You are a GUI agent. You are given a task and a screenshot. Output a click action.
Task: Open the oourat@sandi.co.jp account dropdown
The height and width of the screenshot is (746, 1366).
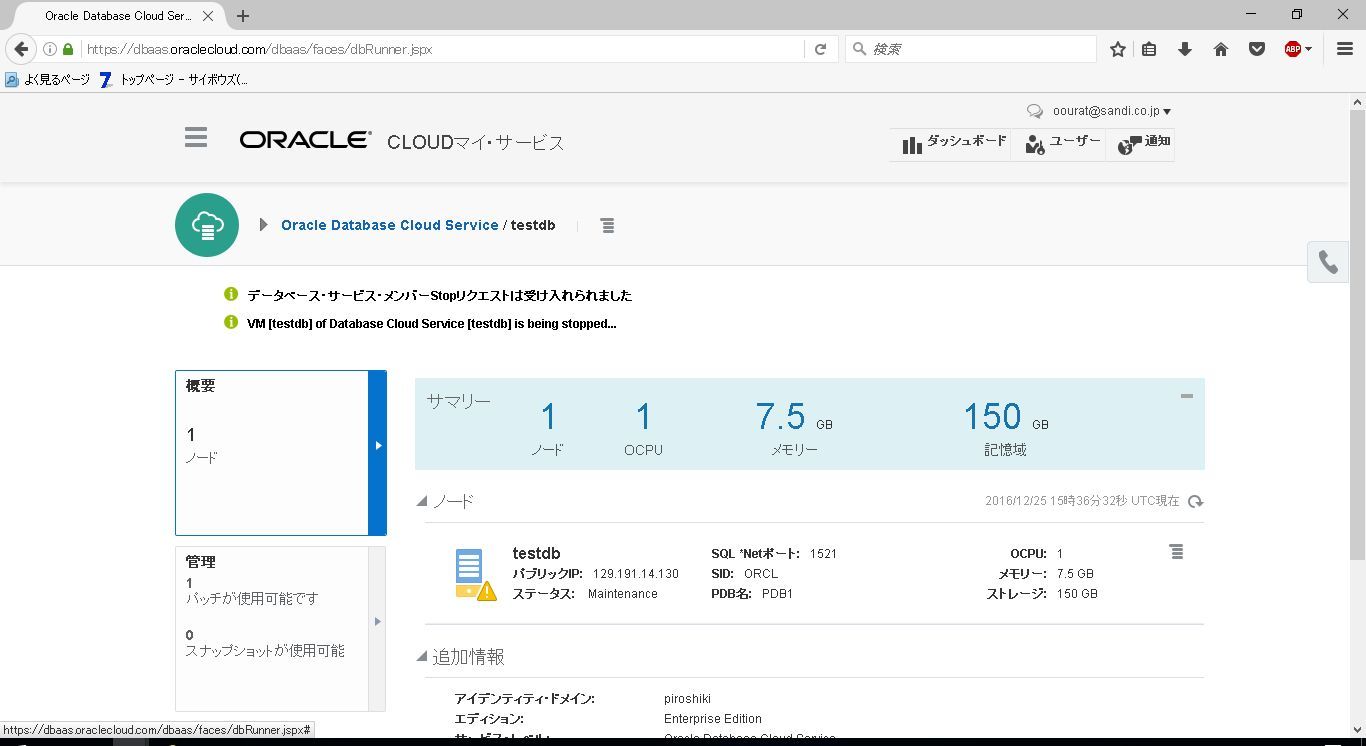[1112, 111]
